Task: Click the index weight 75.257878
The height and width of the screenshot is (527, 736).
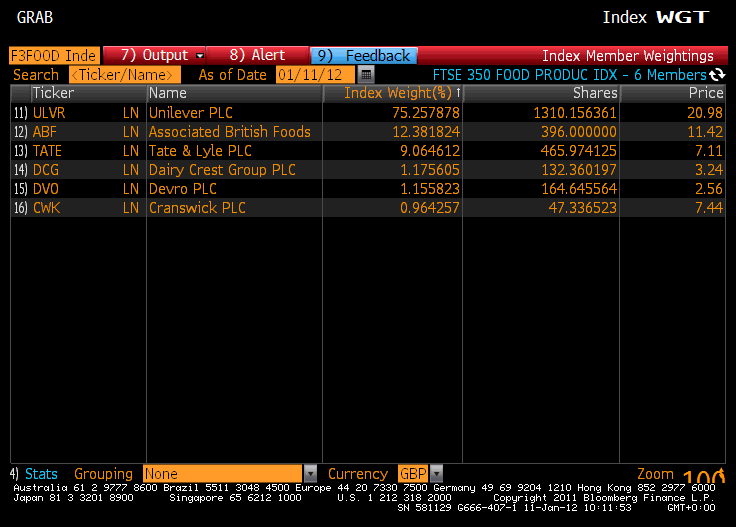Action: point(426,113)
